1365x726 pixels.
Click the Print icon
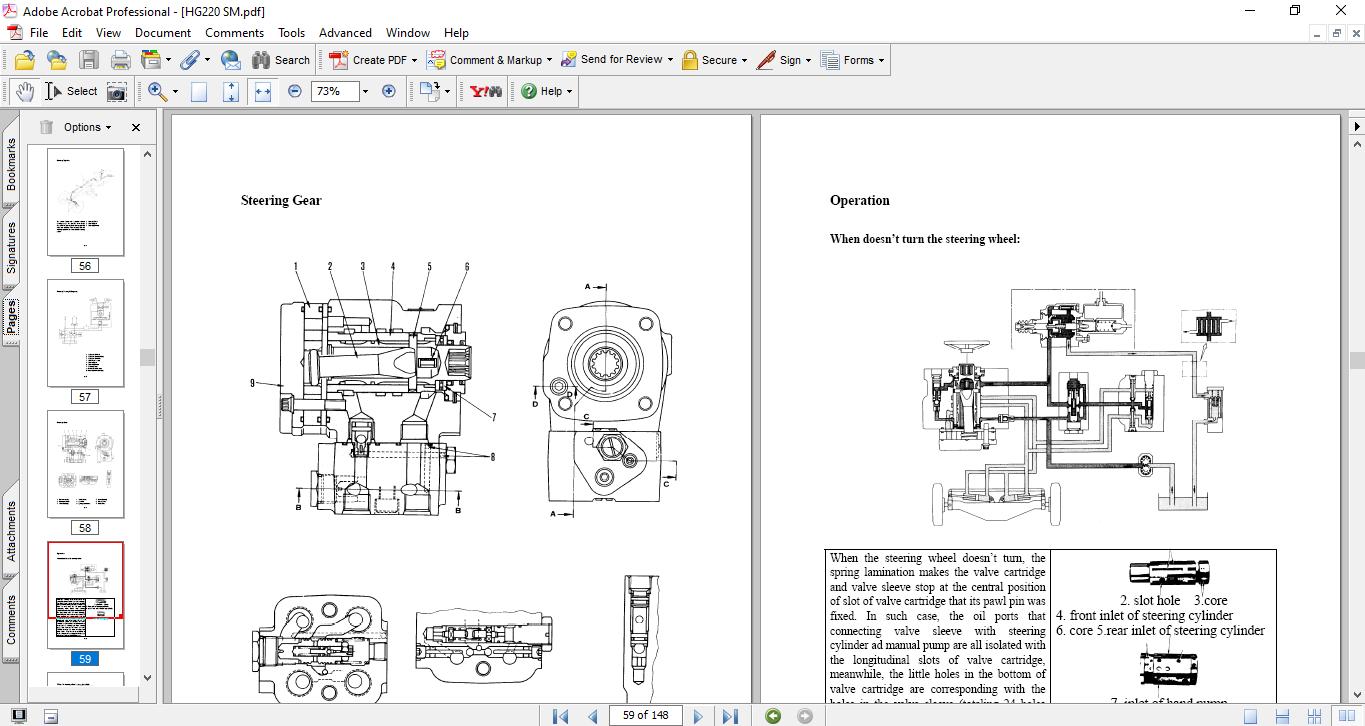(120, 60)
